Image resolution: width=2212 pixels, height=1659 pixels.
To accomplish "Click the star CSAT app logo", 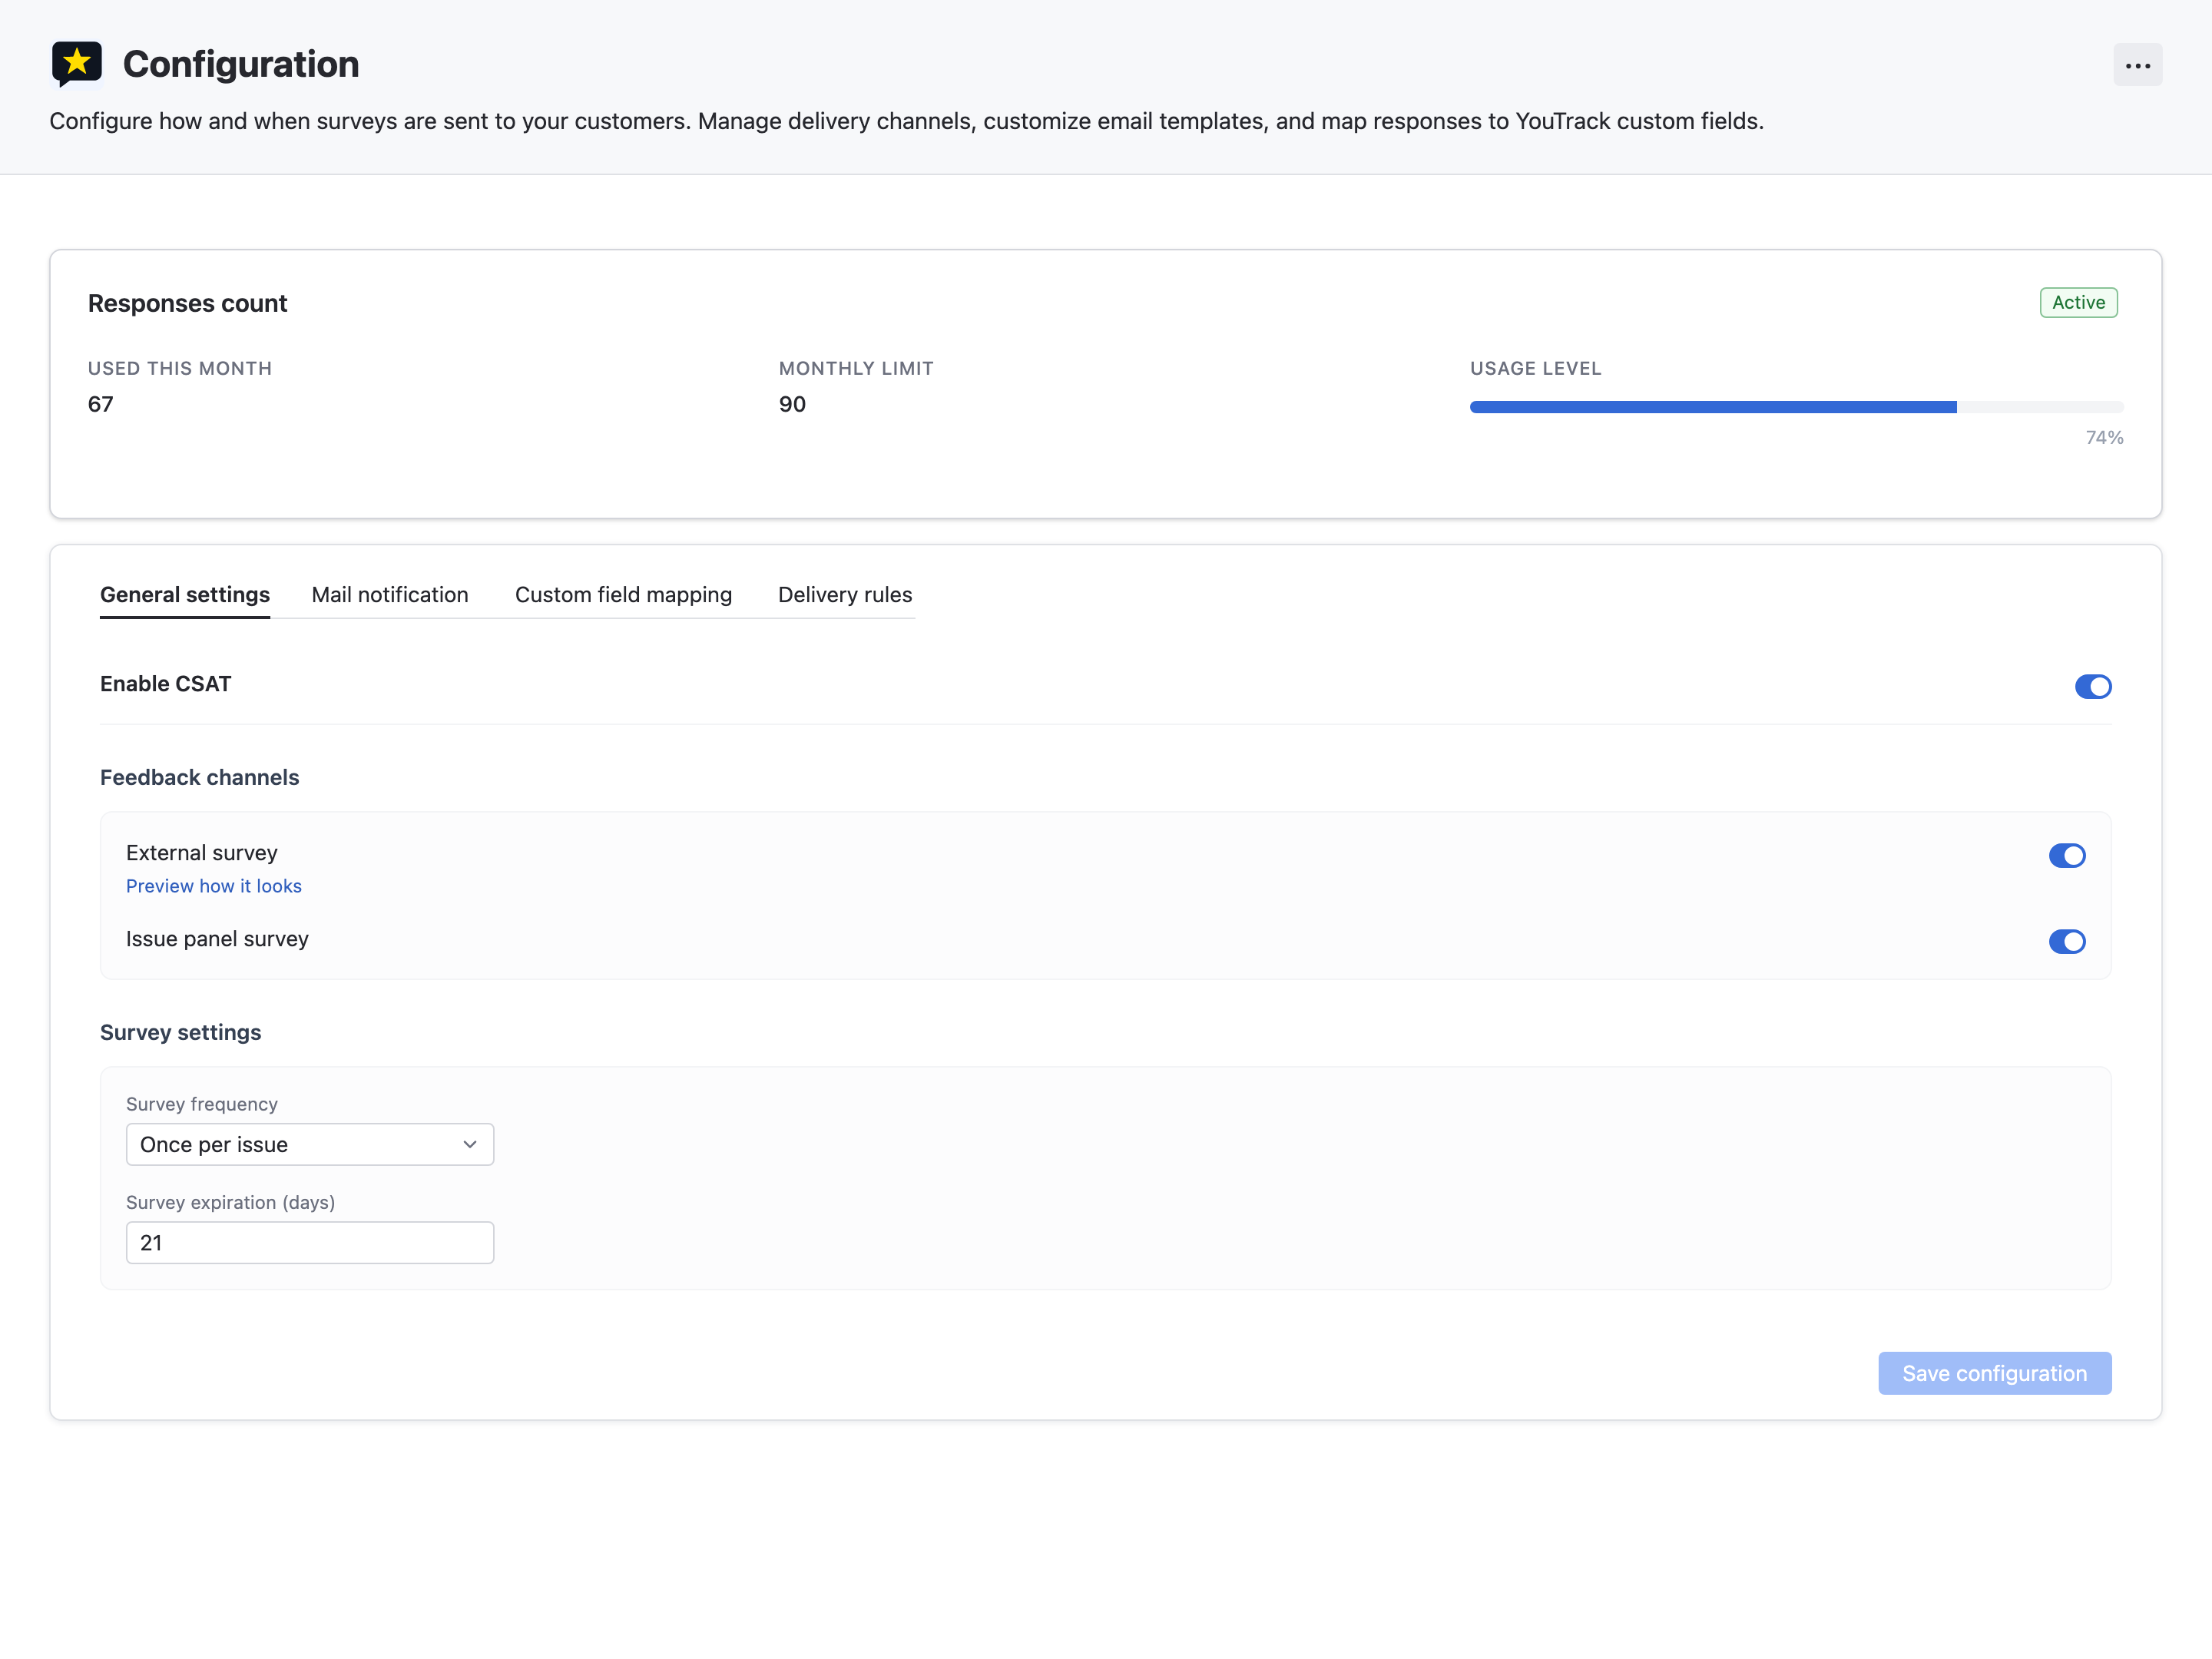I will click(x=77, y=64).
